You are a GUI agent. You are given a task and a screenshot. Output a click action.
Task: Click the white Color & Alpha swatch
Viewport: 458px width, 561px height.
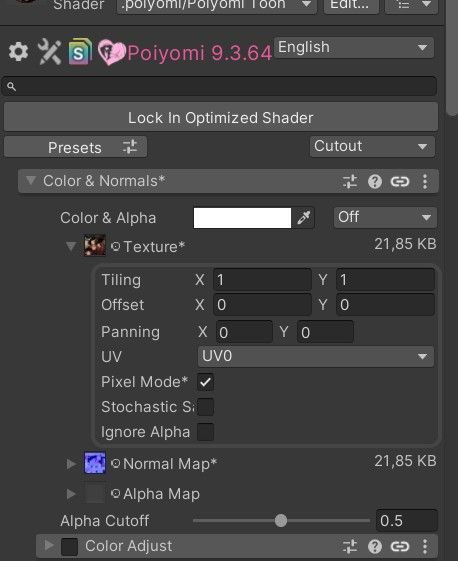(x=242, y=218)
